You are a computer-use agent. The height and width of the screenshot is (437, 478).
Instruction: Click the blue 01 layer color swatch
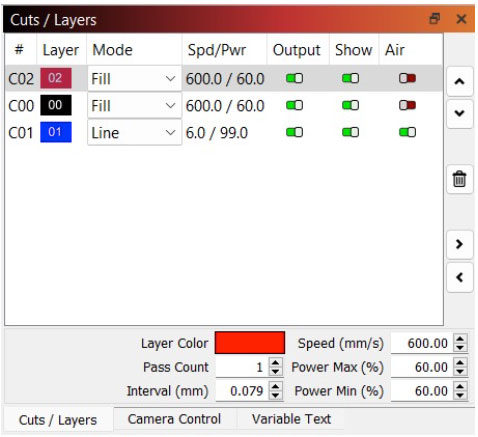click(x=56, y=132)
